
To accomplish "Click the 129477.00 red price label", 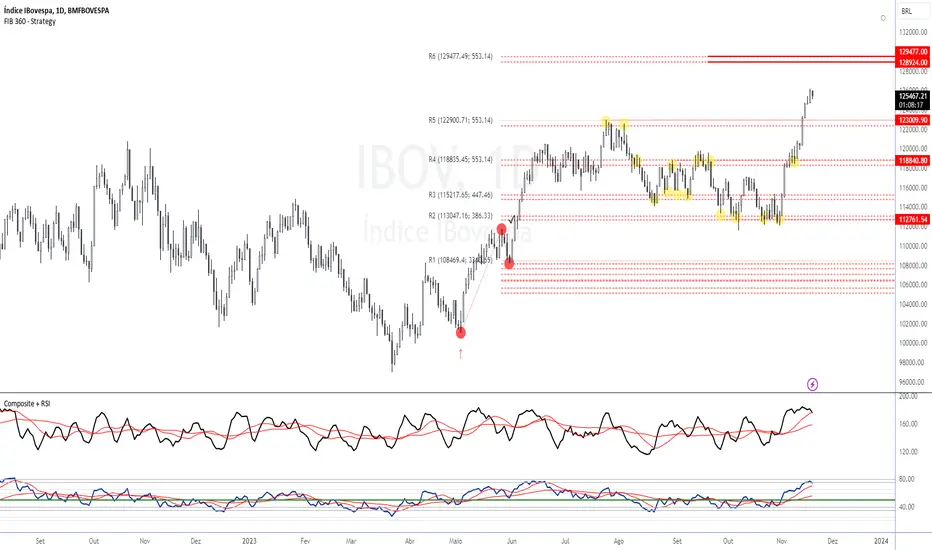I will 912,52.
